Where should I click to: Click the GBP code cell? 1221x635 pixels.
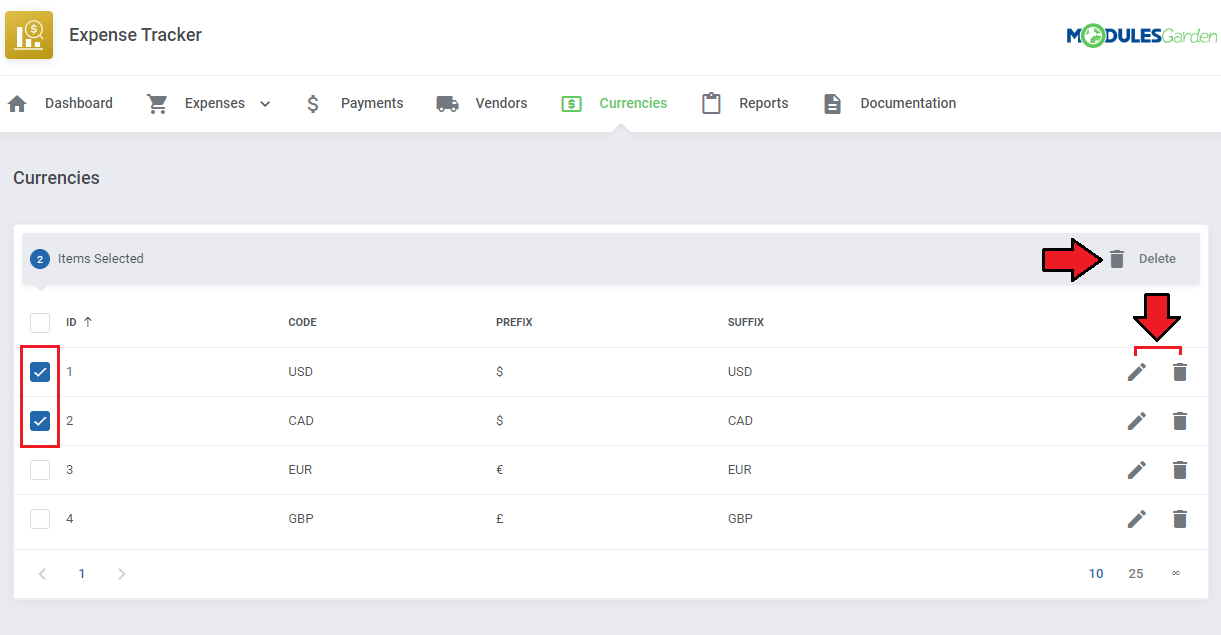point(301,519)
